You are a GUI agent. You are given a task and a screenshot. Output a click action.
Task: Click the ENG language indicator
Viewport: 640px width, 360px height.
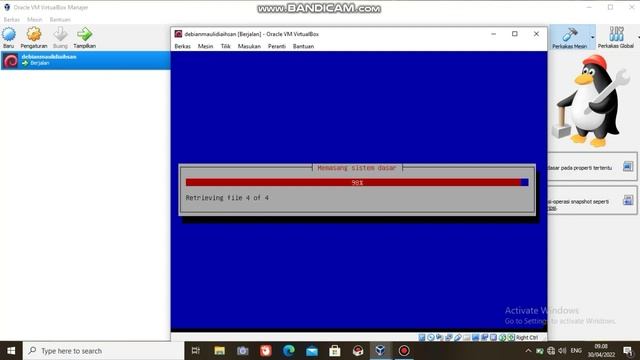(x=576, y=351)
